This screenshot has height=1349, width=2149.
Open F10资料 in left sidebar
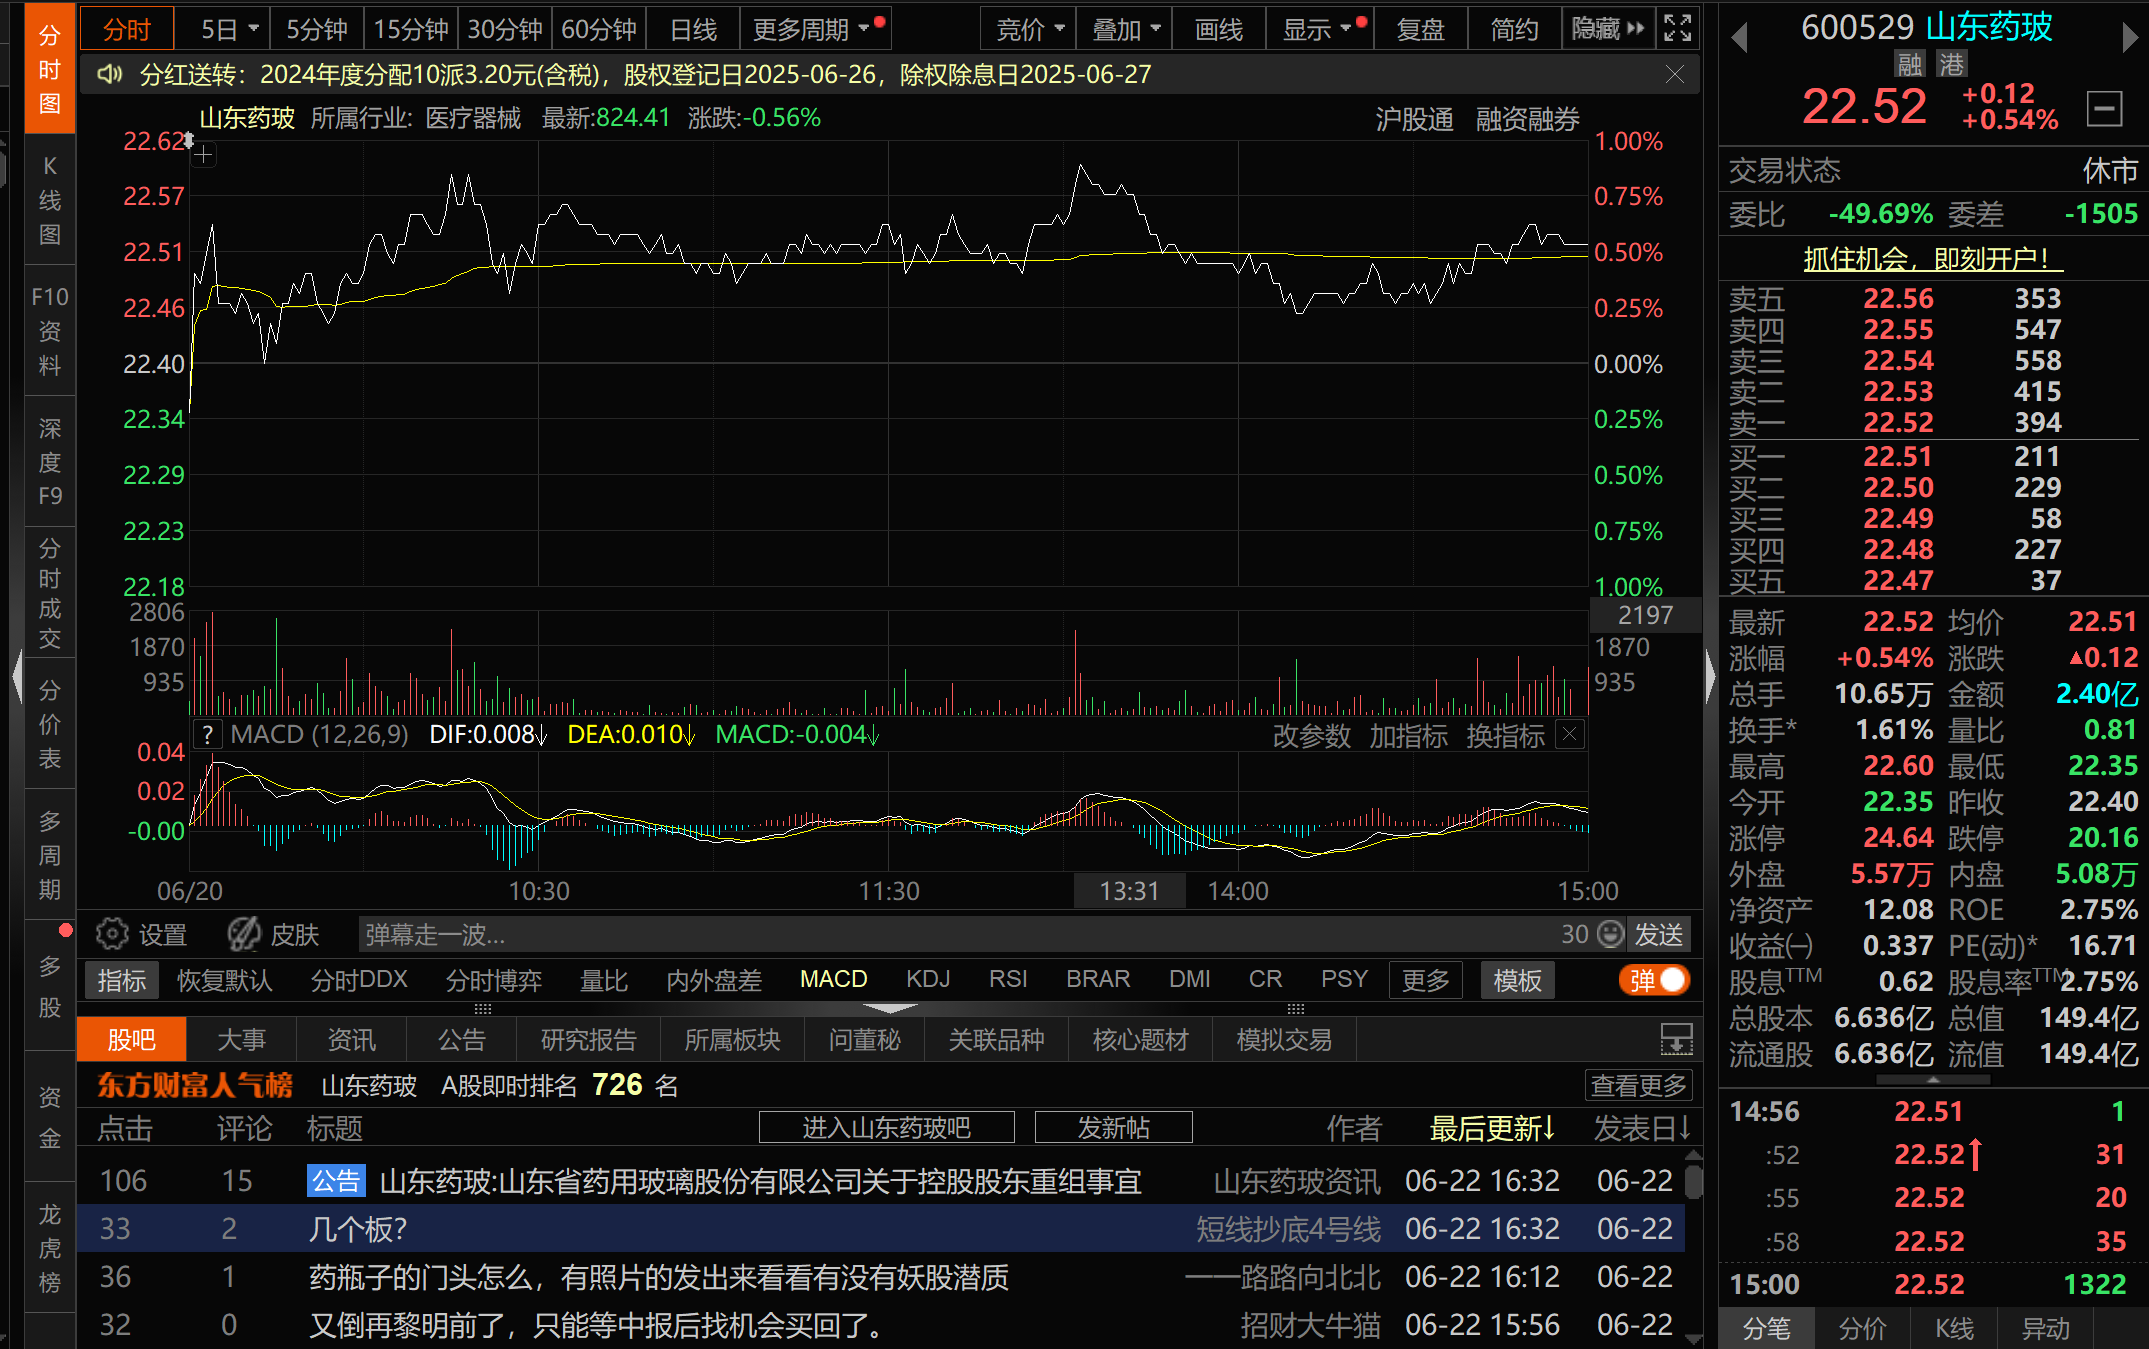[50, 331]
